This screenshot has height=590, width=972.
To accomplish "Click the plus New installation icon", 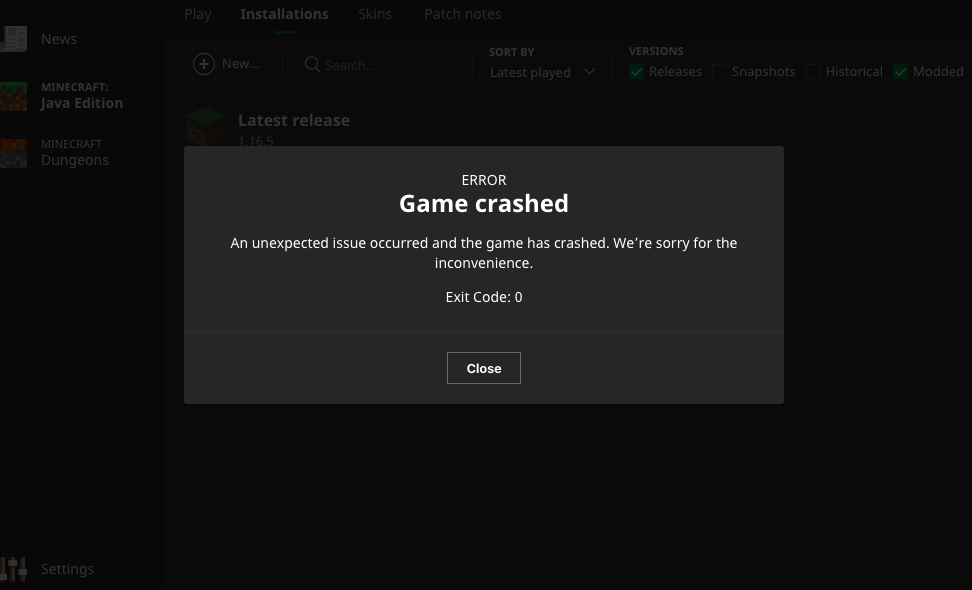I will click(x=204, y=64).
